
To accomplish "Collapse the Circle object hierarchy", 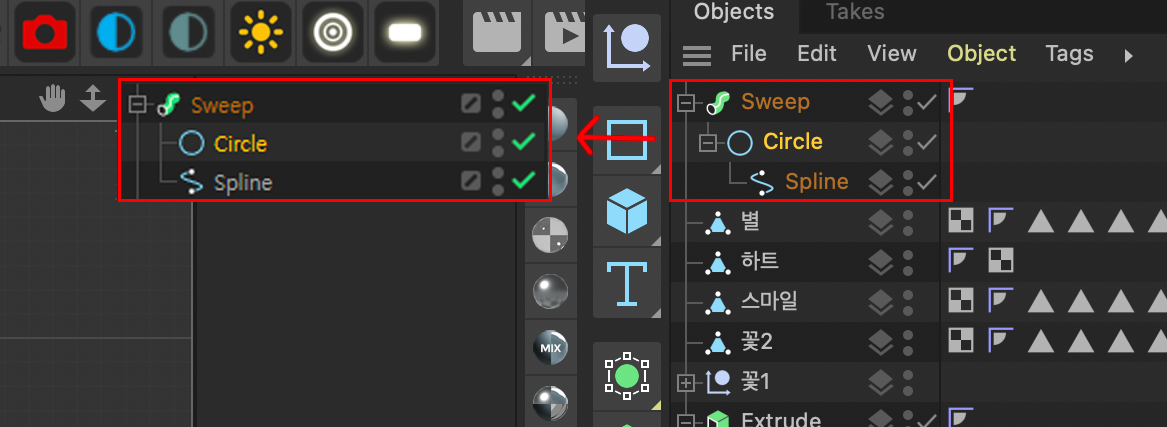I will coord(709,142).
